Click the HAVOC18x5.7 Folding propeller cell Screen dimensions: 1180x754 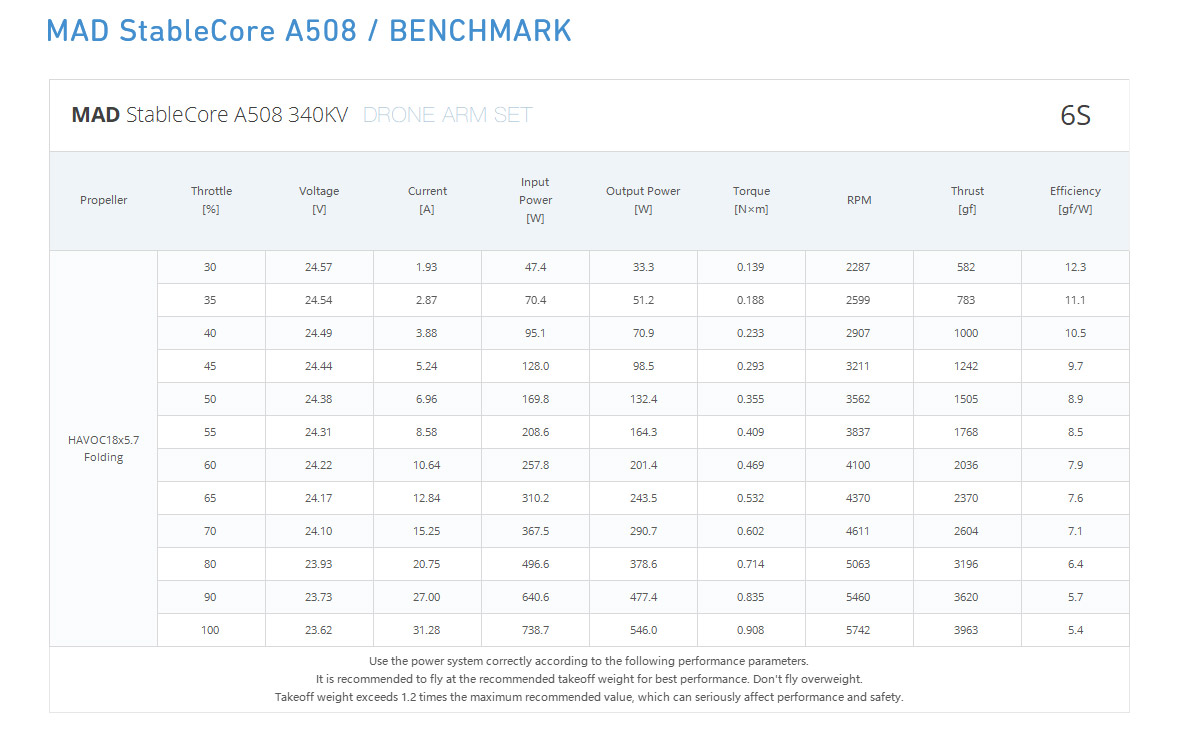coord(104,448)
